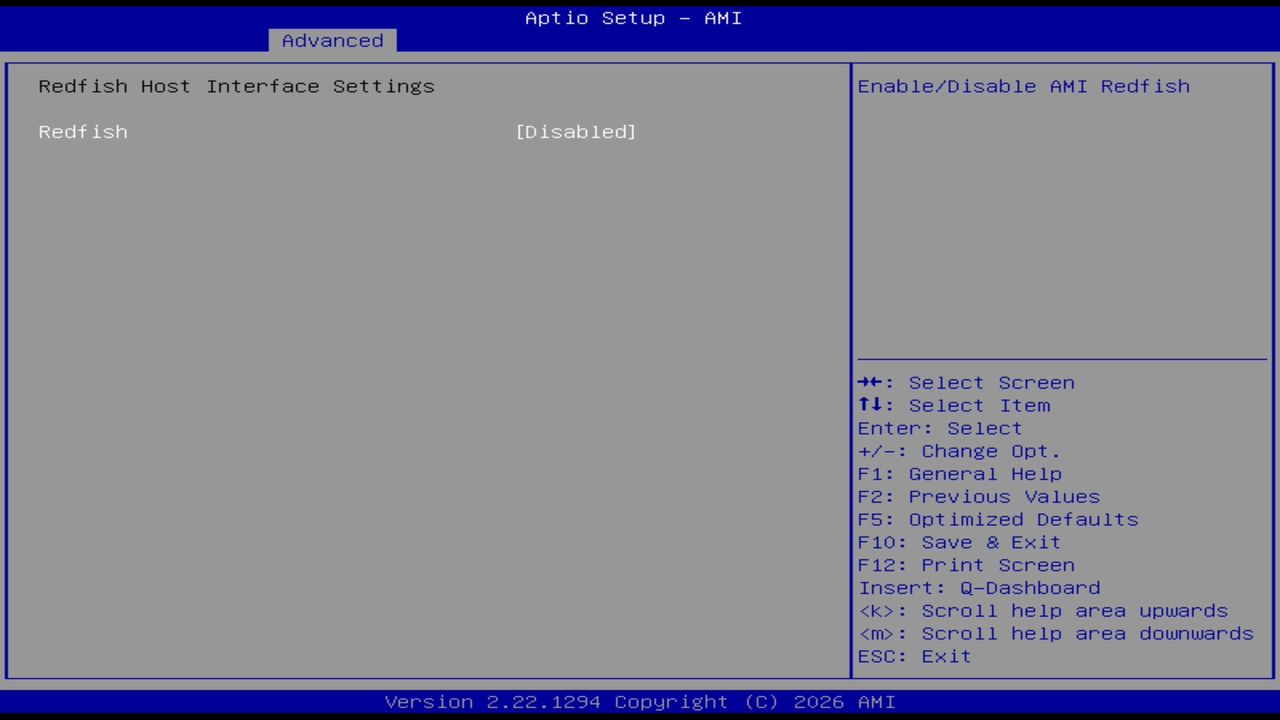
Task: Click the Scroll help area downwards hint
Action: tap(1055, 633)
